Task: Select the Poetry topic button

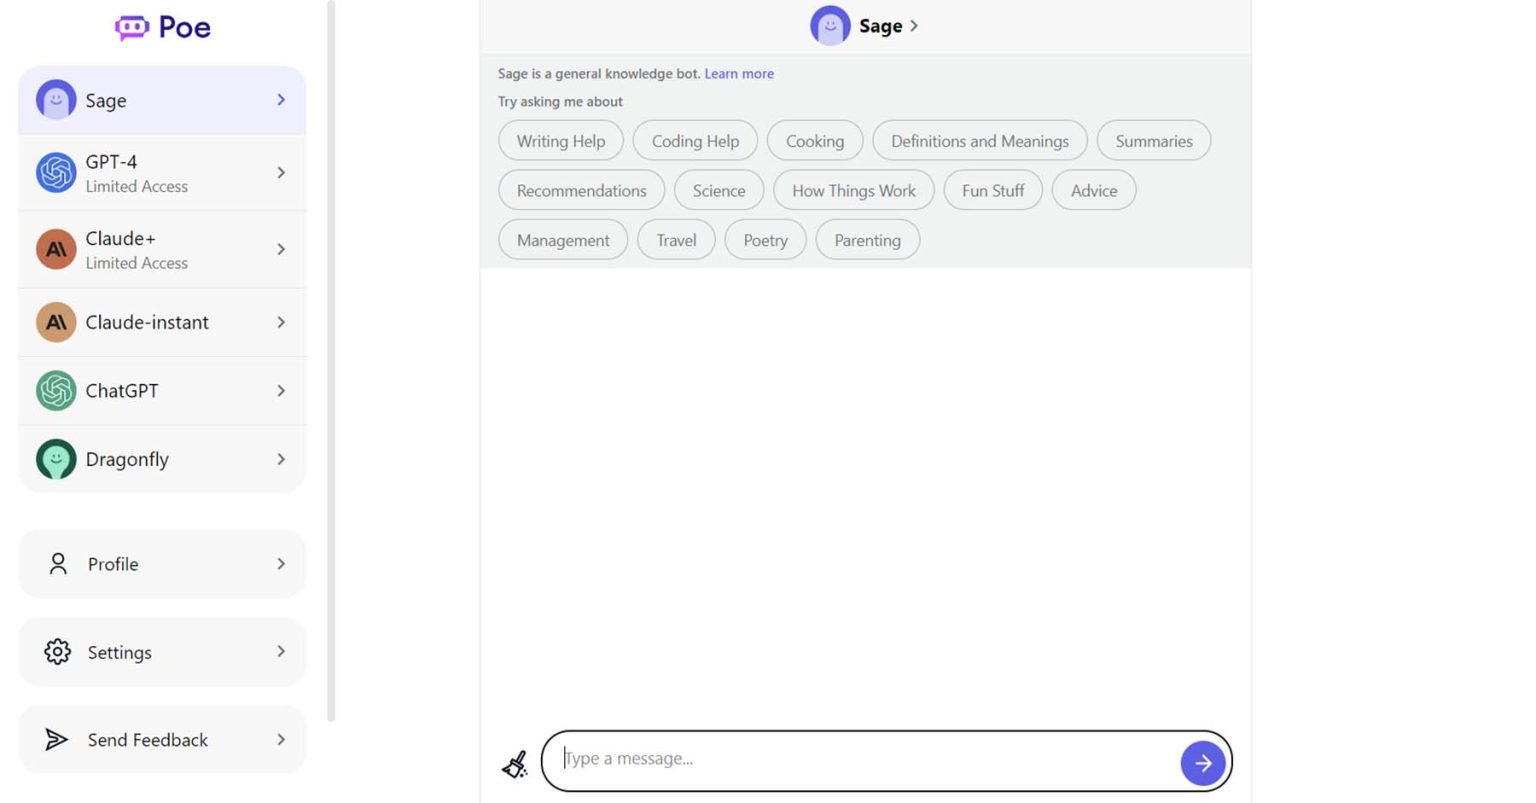Action: click(x=765, y=239)
